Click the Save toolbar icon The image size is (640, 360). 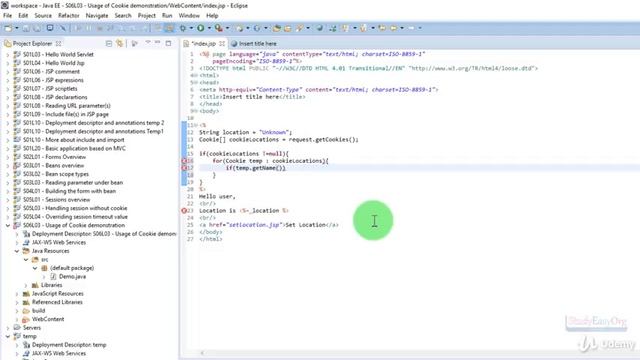(x=26, y=28)
